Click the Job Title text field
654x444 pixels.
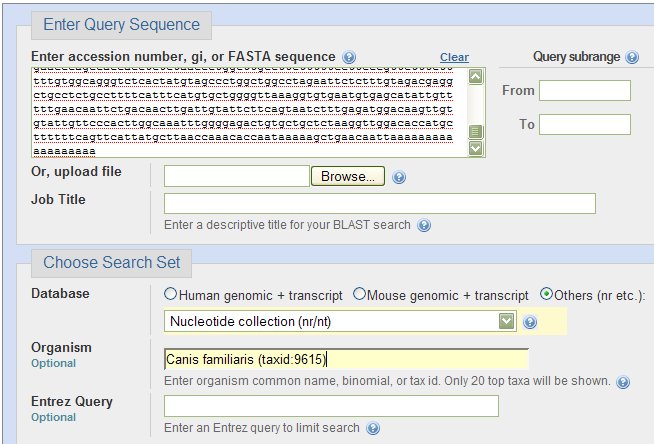(380, 203)
